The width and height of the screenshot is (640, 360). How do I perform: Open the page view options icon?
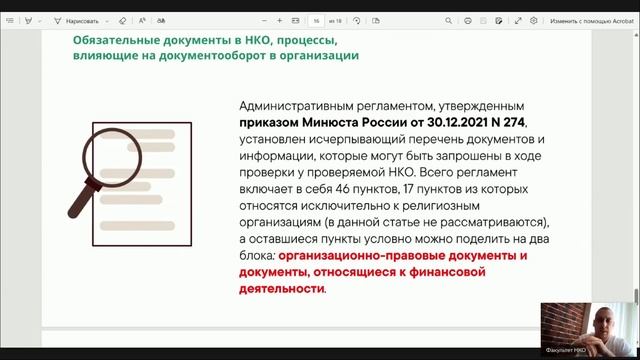[x=376, y=20]
